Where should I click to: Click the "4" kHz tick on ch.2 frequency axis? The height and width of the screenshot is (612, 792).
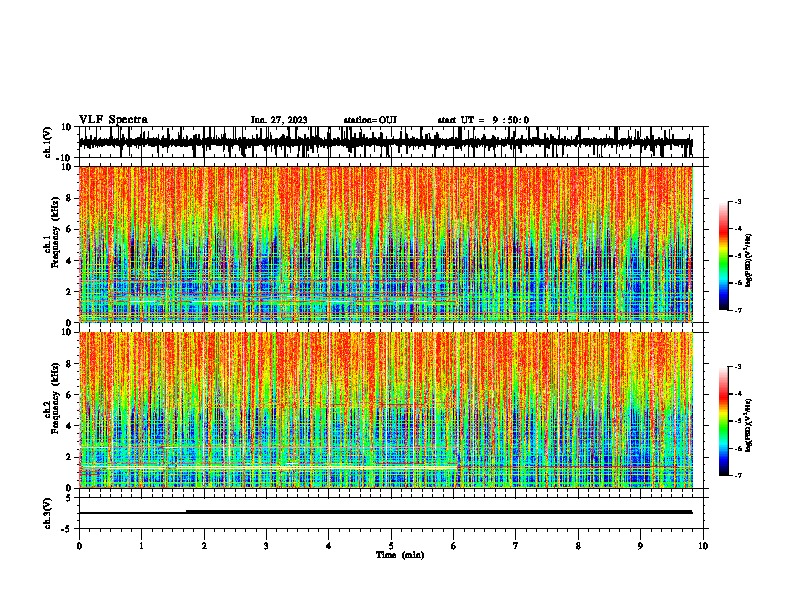point(69,426)
